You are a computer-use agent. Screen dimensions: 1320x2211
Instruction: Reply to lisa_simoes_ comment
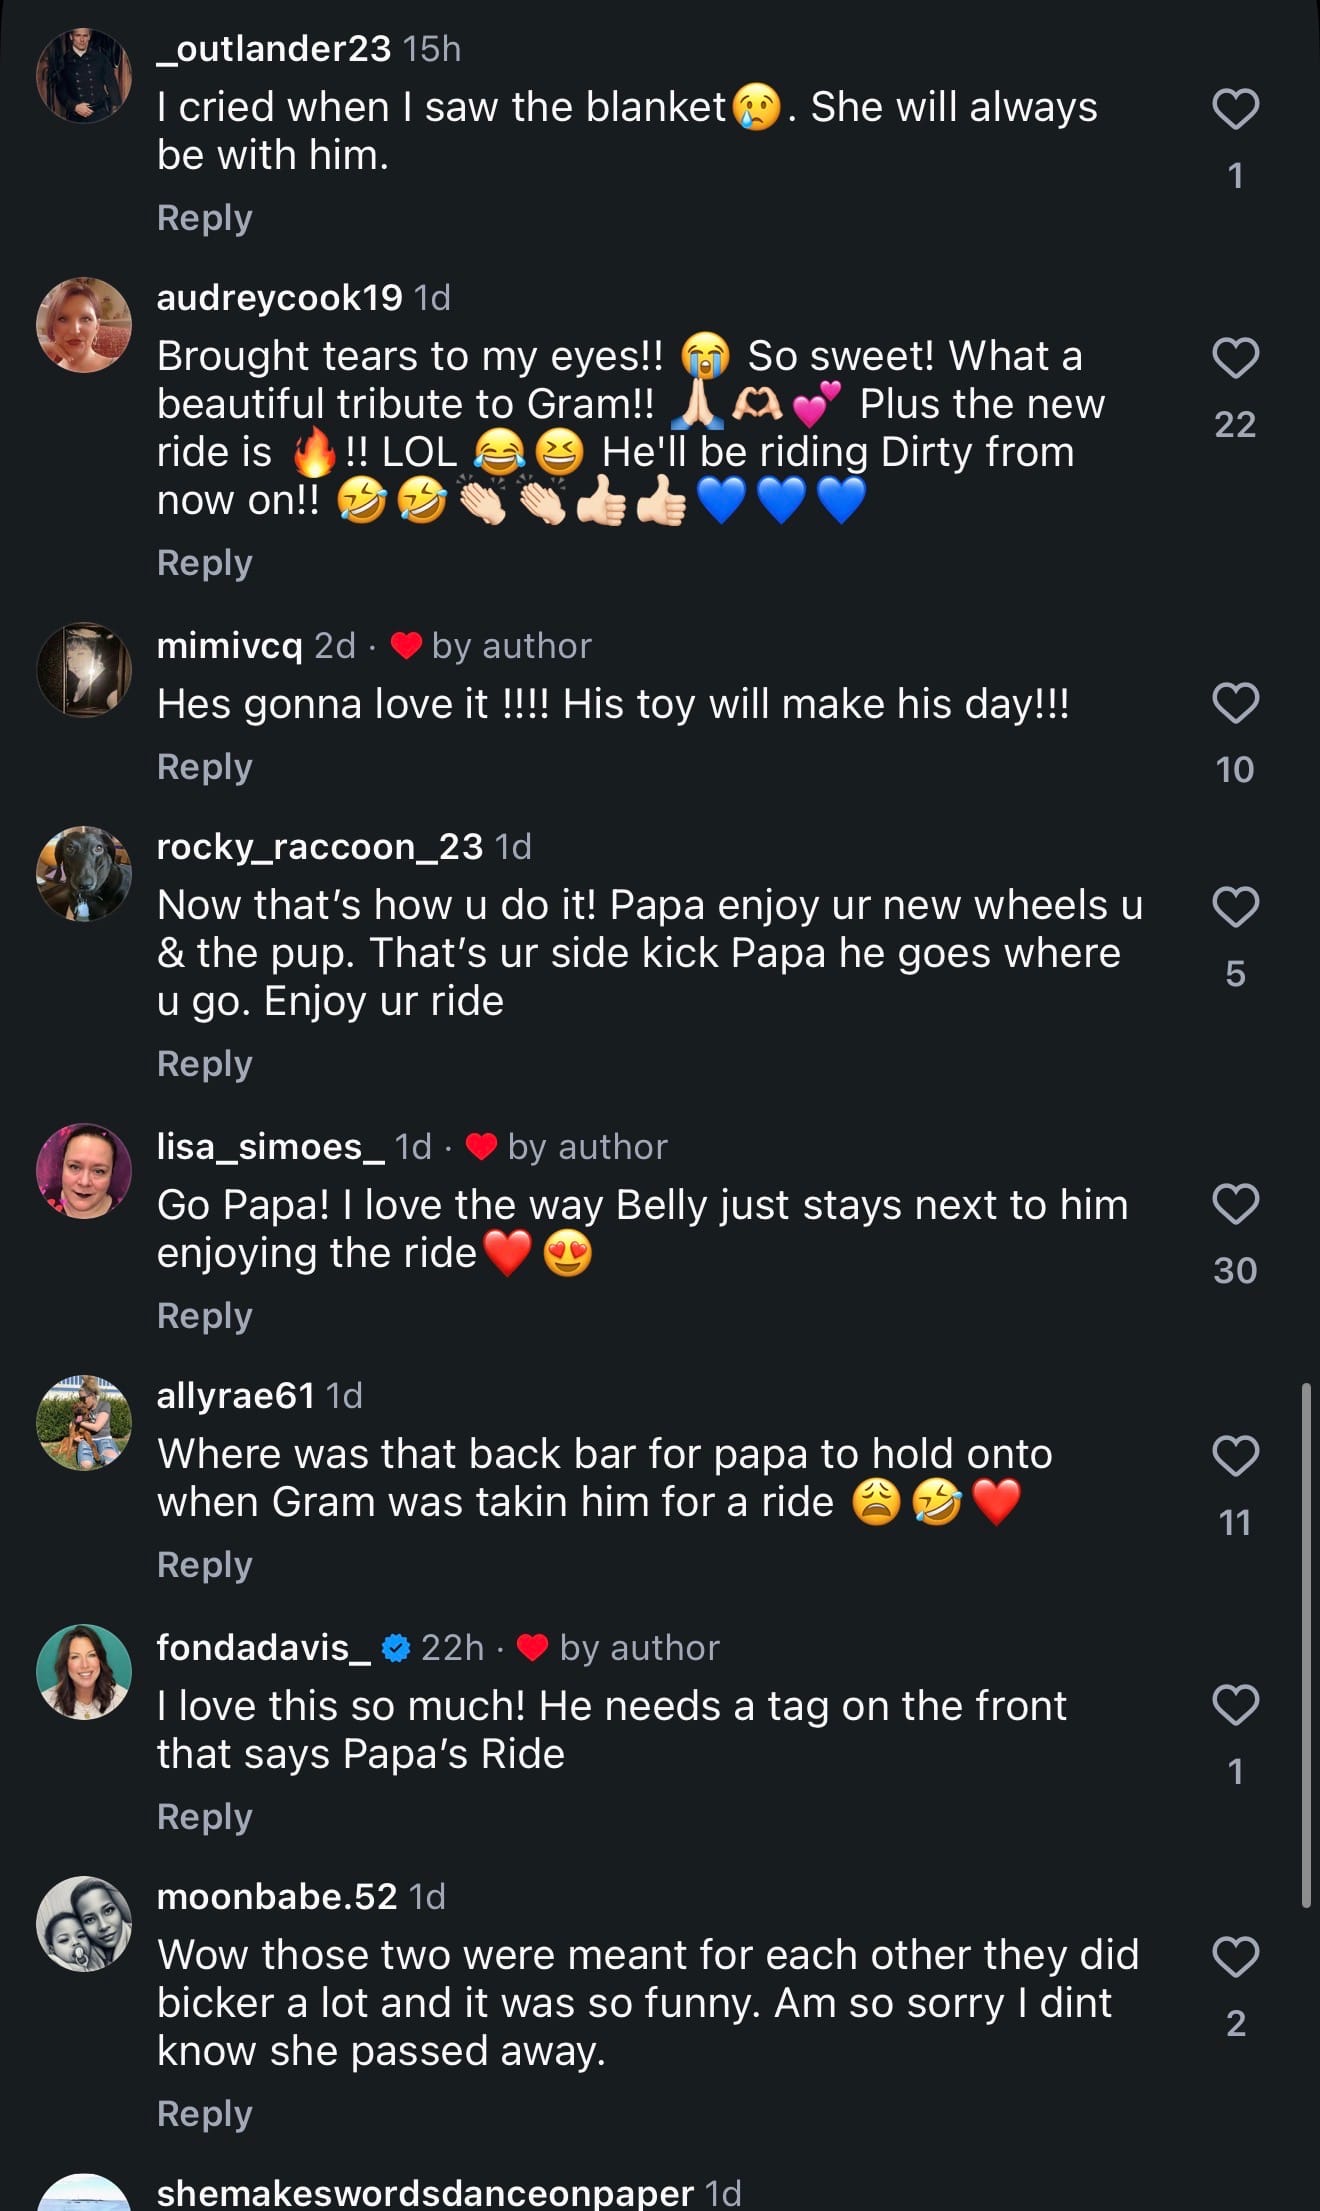point(204,1316)
